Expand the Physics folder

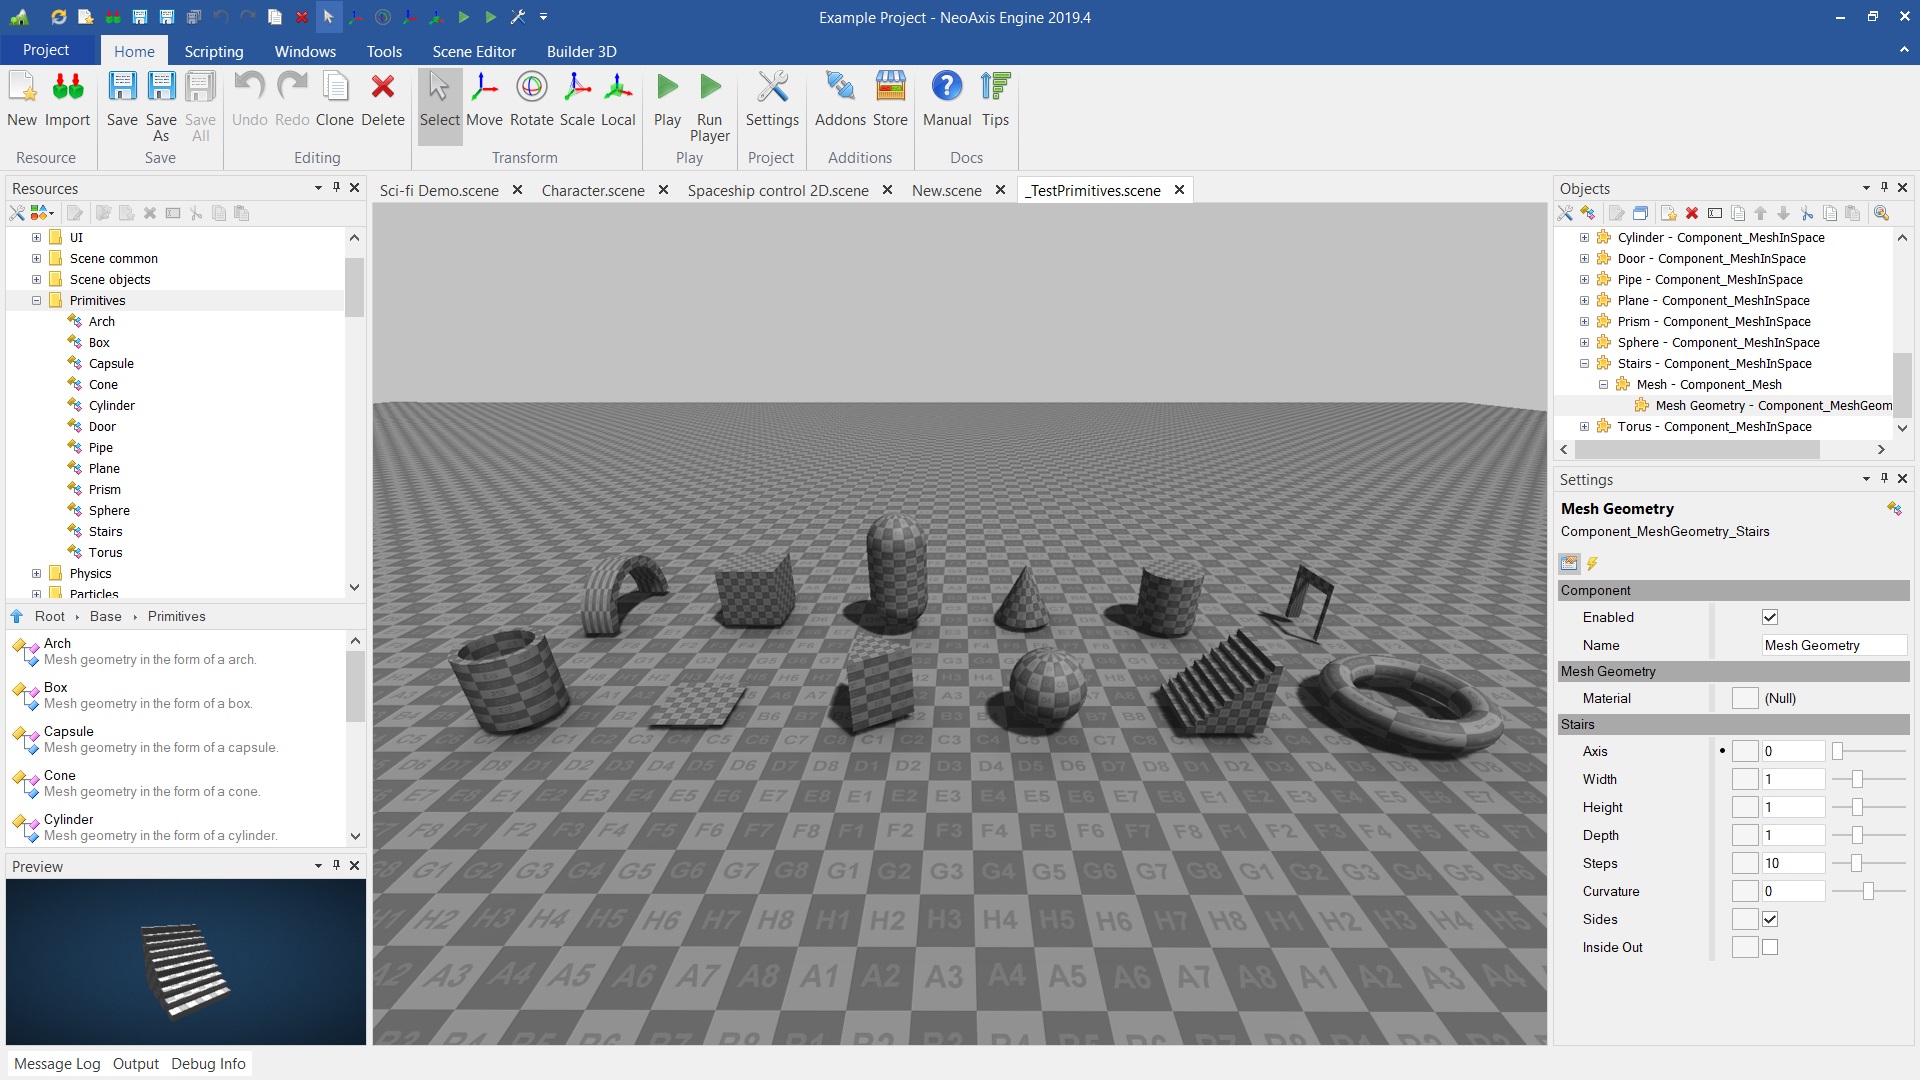pyautogui.click(x=36, y=573)
